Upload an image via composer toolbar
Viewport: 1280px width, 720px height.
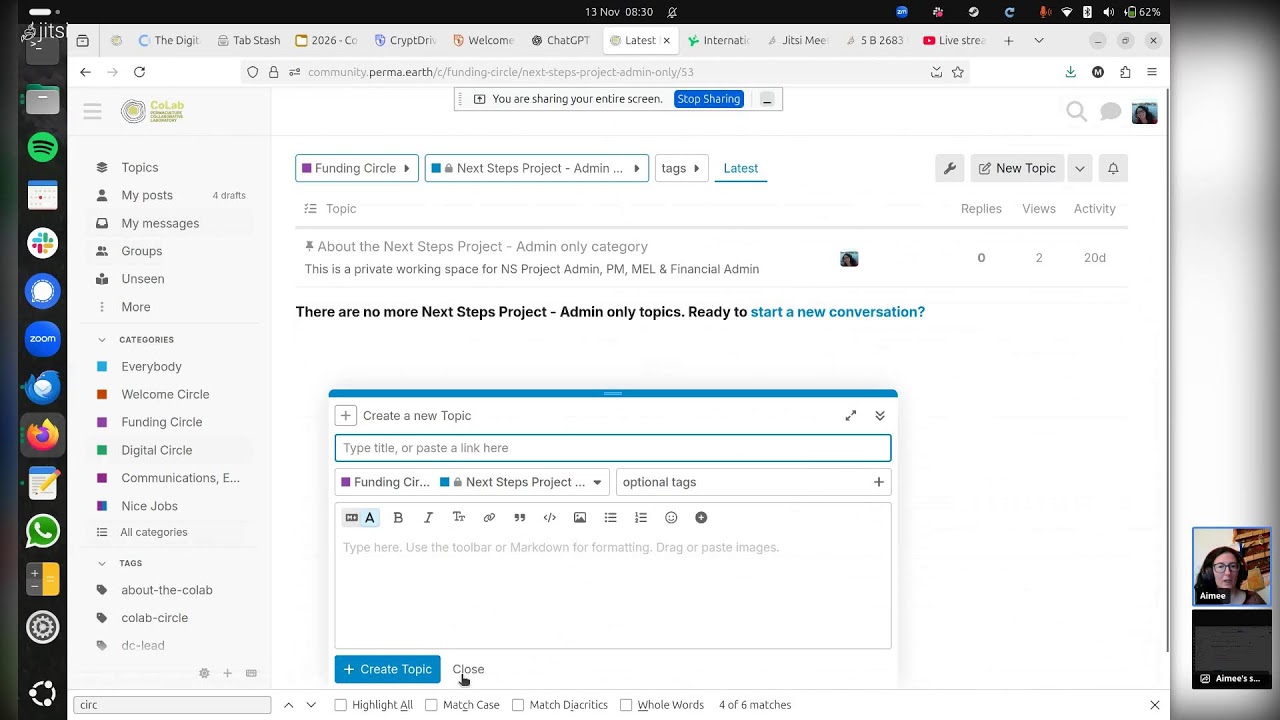580,517
